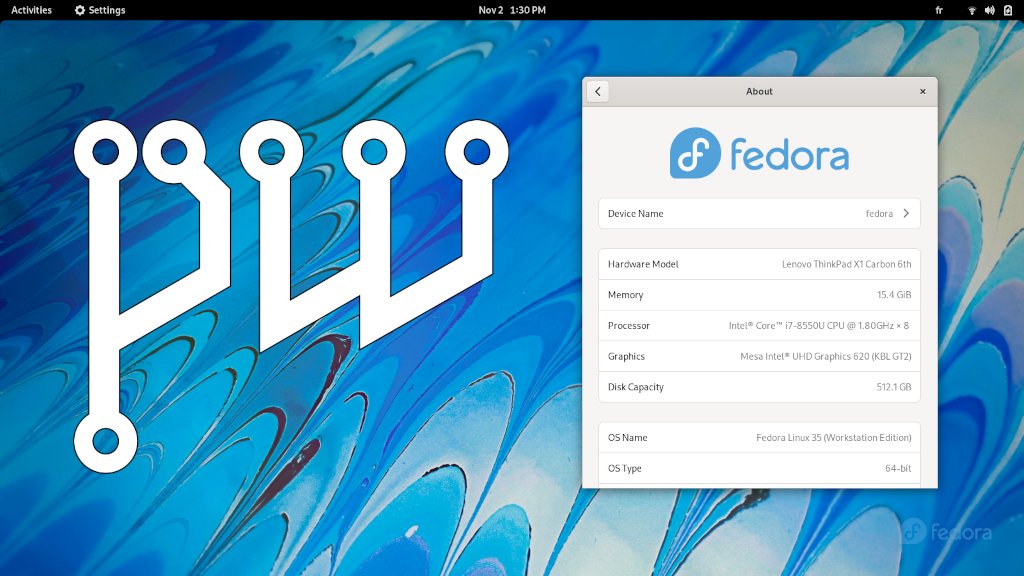Open the fr keyboard layout indicator
The height and width of the screenshot is (576, 1024).
939,10
